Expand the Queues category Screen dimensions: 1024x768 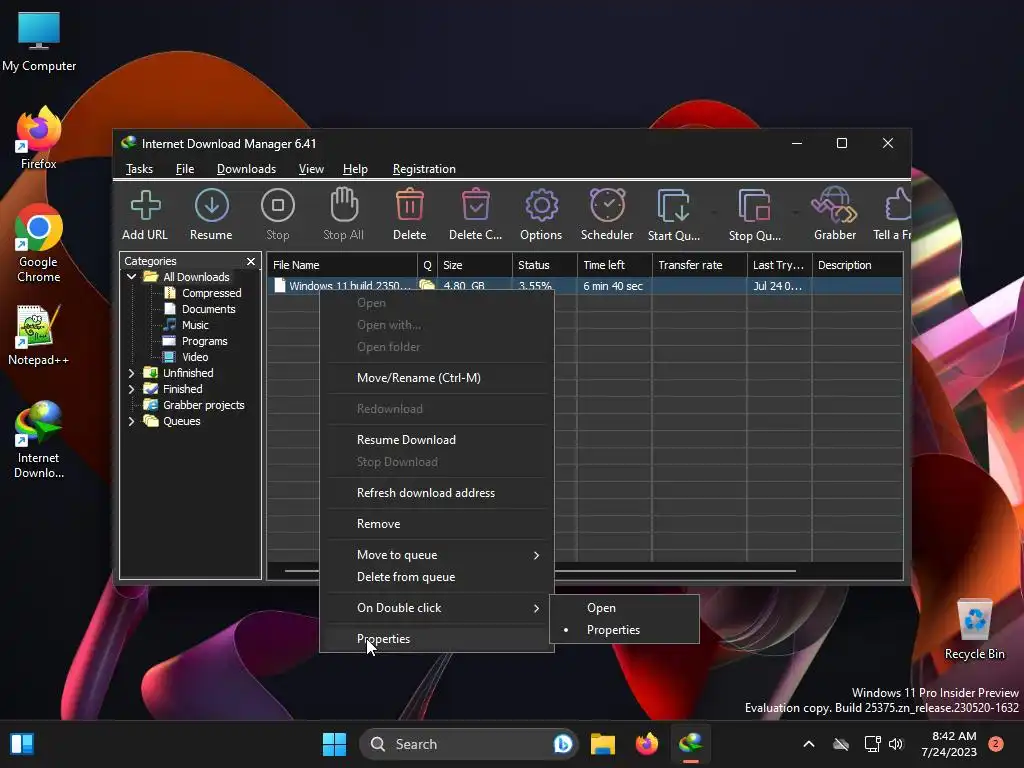click(x=131, y=421)
